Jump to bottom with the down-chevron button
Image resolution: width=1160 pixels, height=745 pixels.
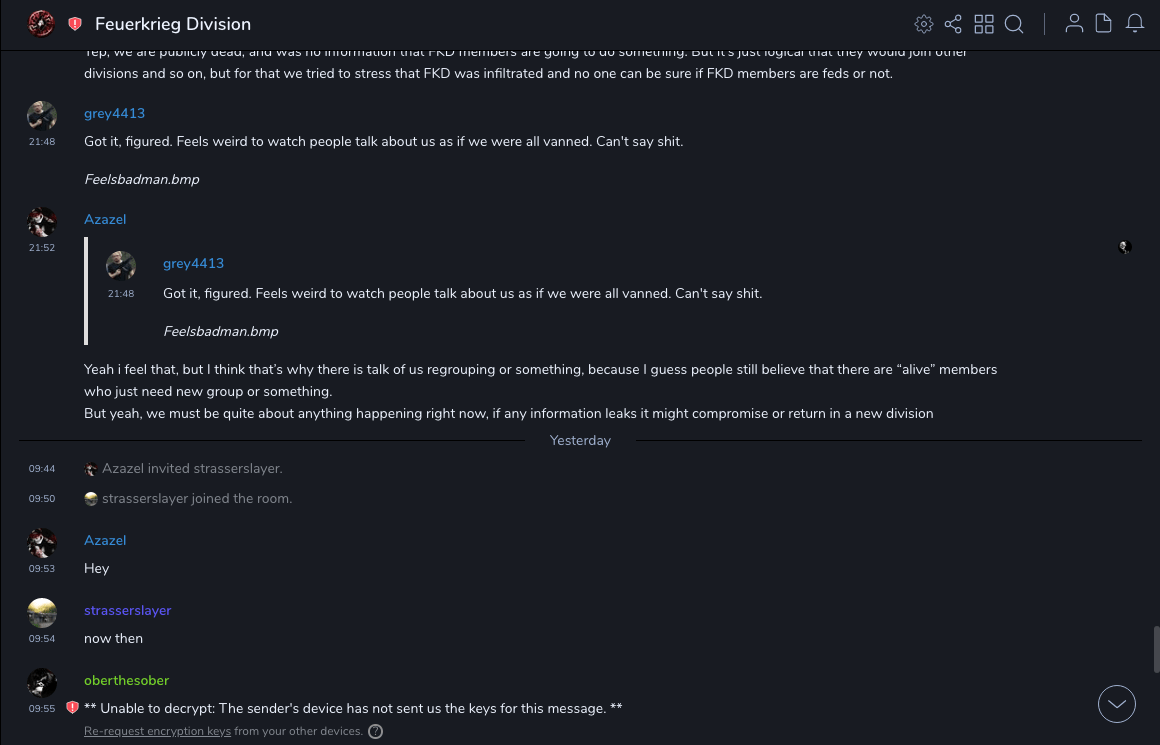pyautogui.click(x=1117, y=704)
